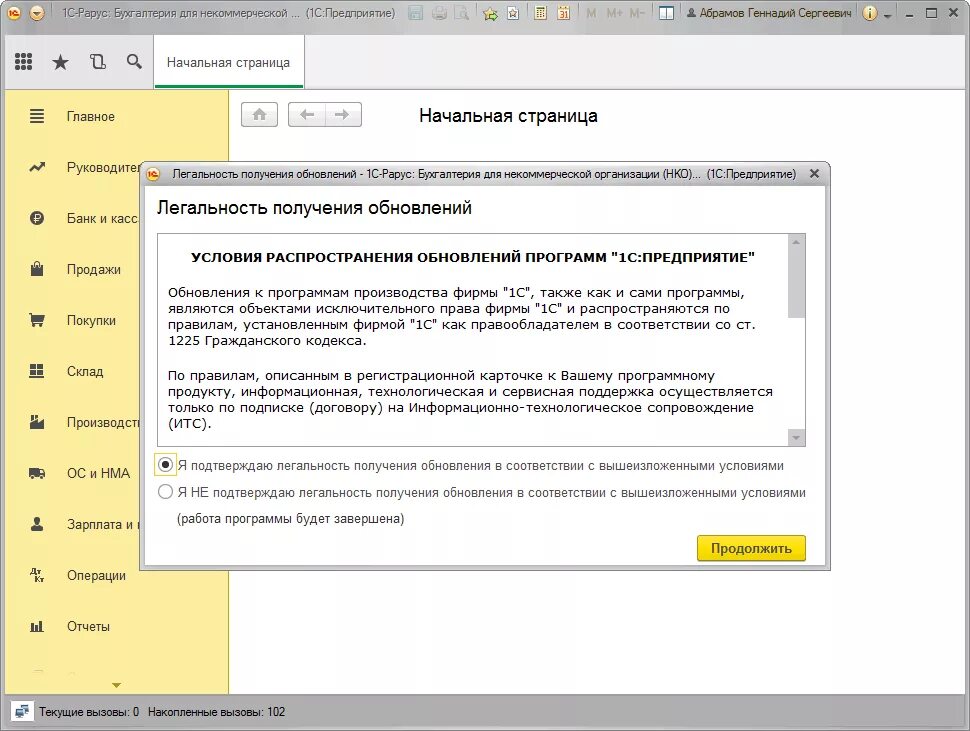This screenshot has width=970, height=731.
Task: Open the sections menu grid icon
Action: (24, 62)
